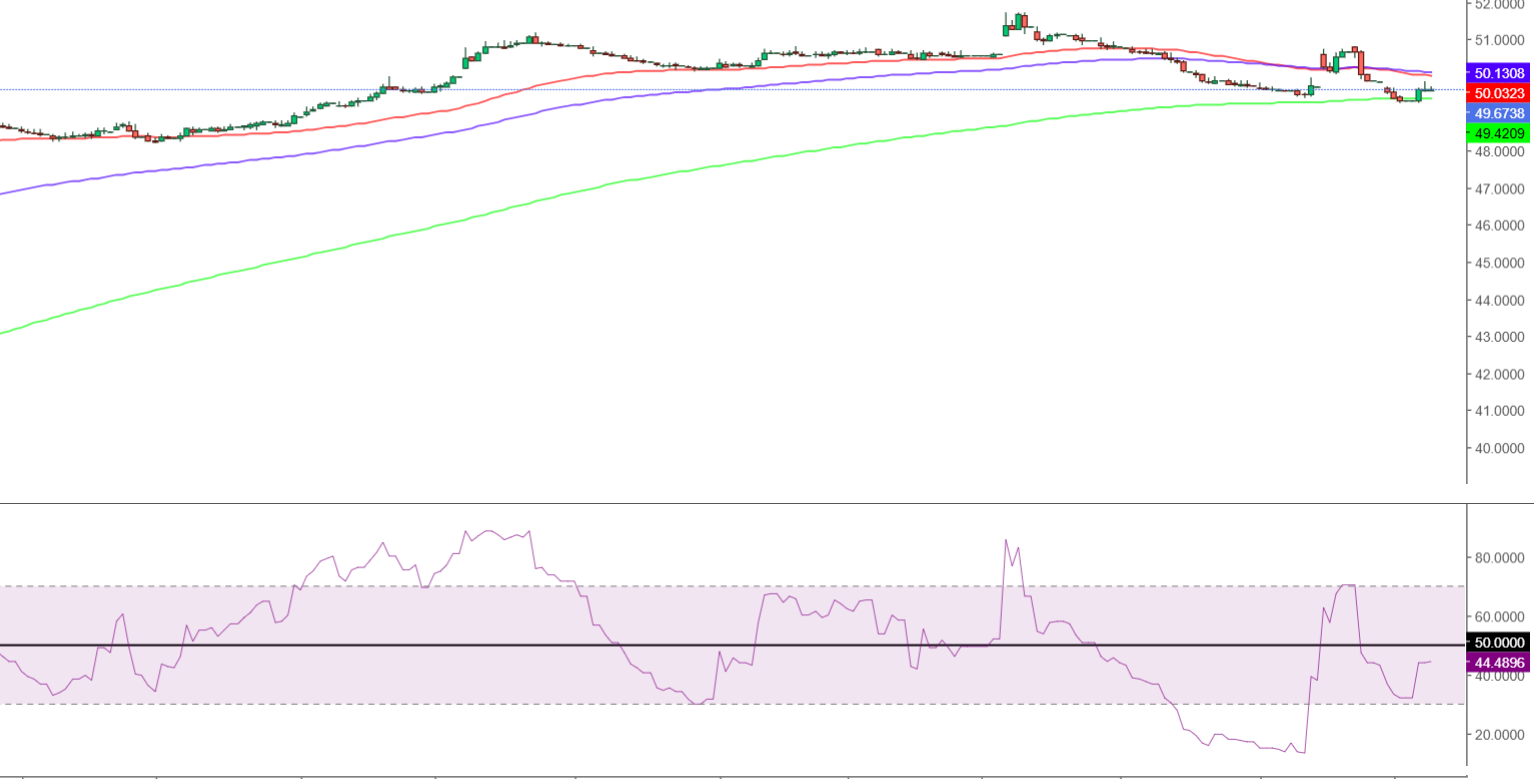The height and width of the screenshot is (779, 1534).
Task: Click the 45.0000 price scale value
Action: (1500, 263)
